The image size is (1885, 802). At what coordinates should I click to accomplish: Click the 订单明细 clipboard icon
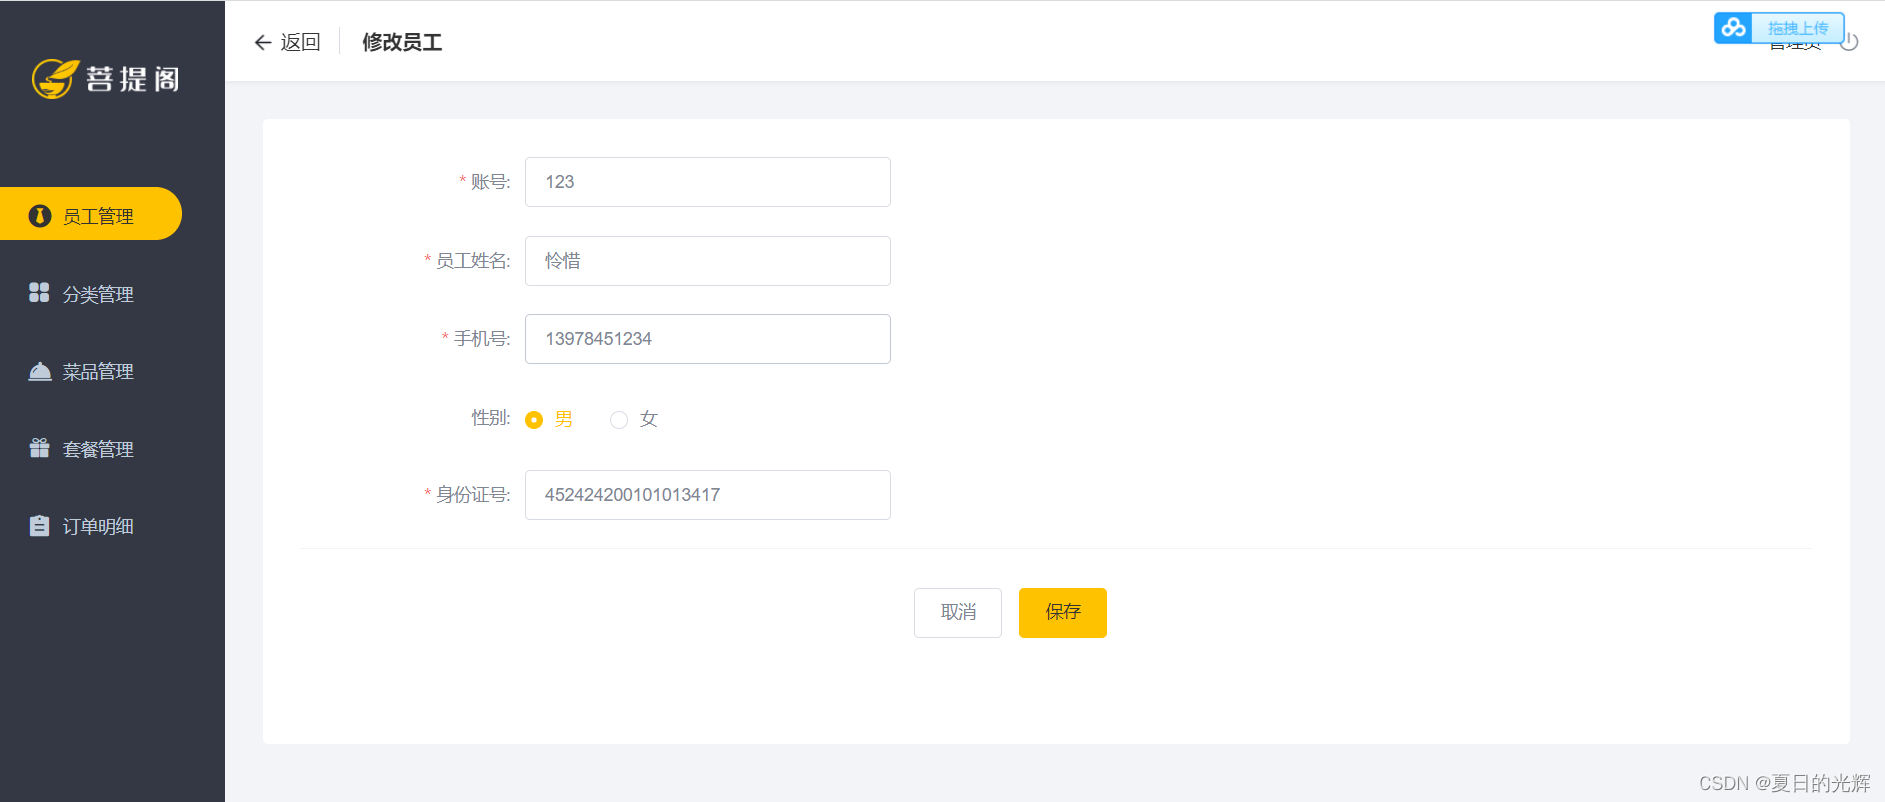[39, 526]
